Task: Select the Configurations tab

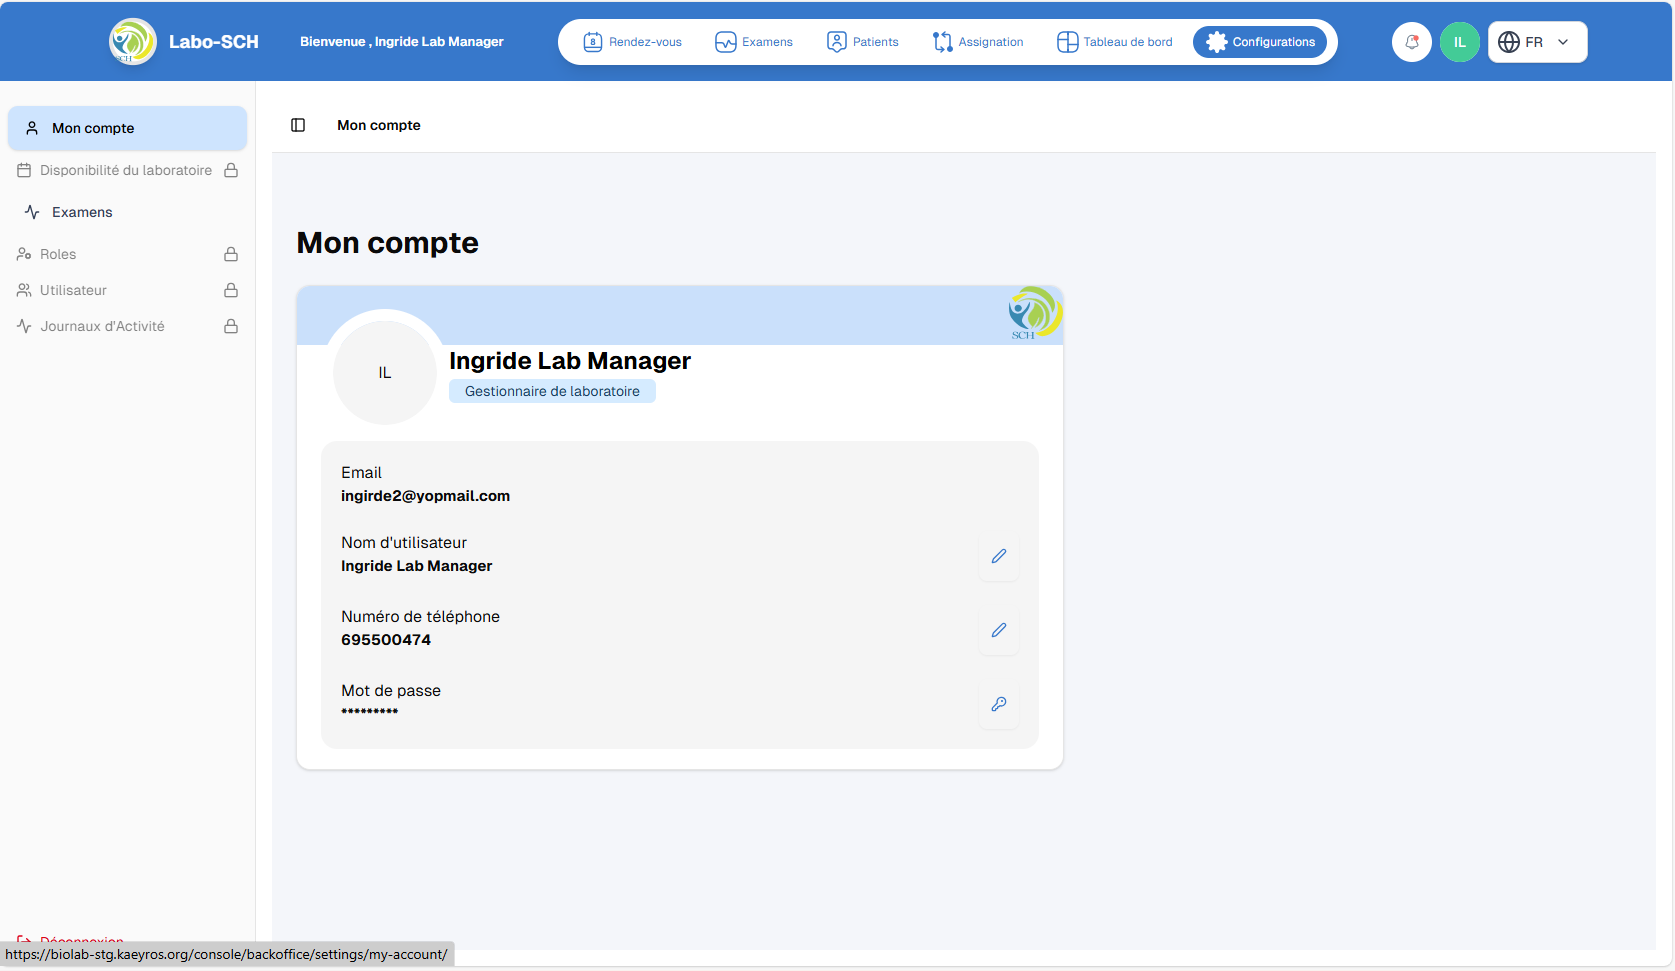Action: tap(1260, 42)
